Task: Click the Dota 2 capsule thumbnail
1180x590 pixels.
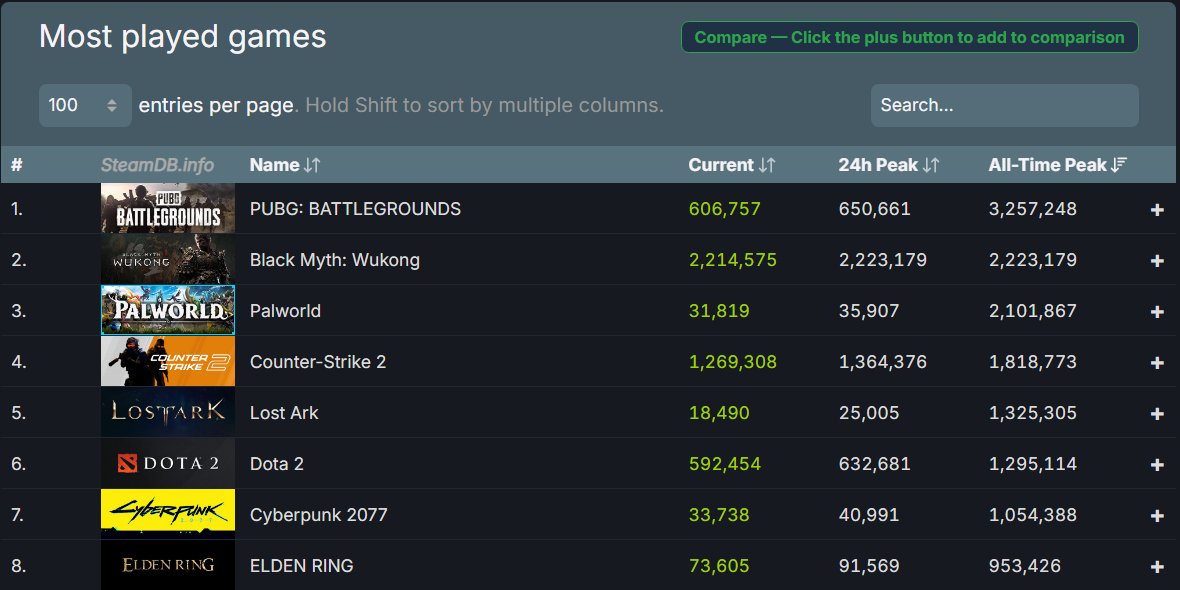Action: point(167,464)
